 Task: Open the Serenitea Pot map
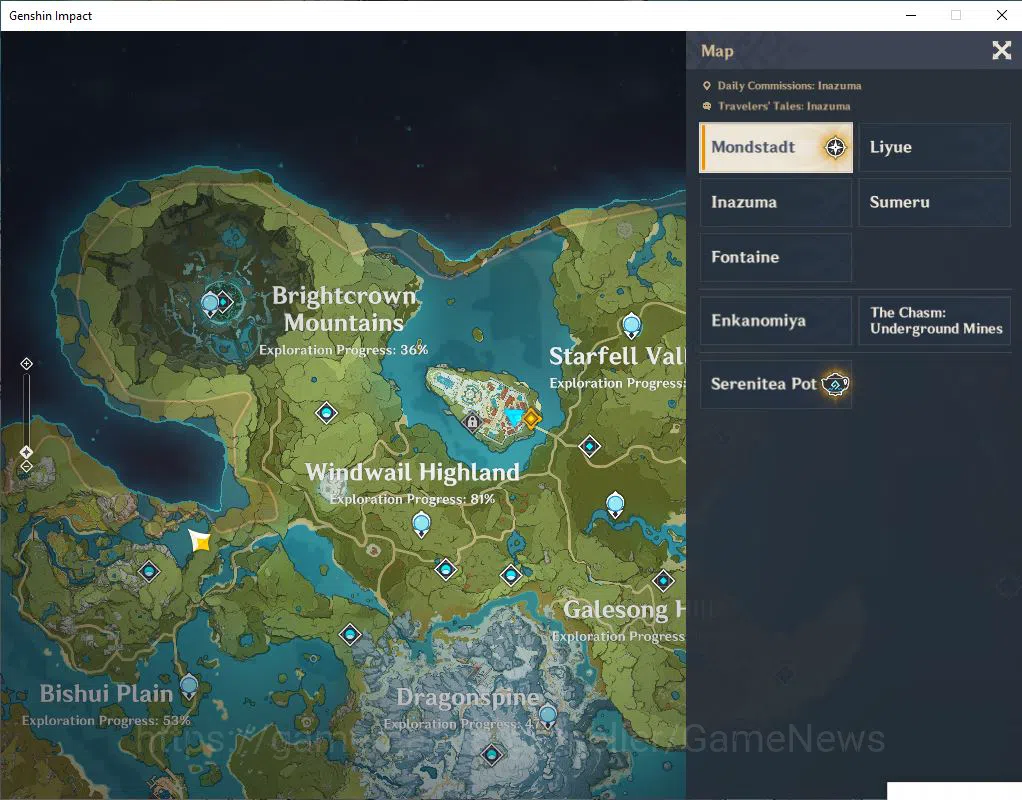(776, 384)
